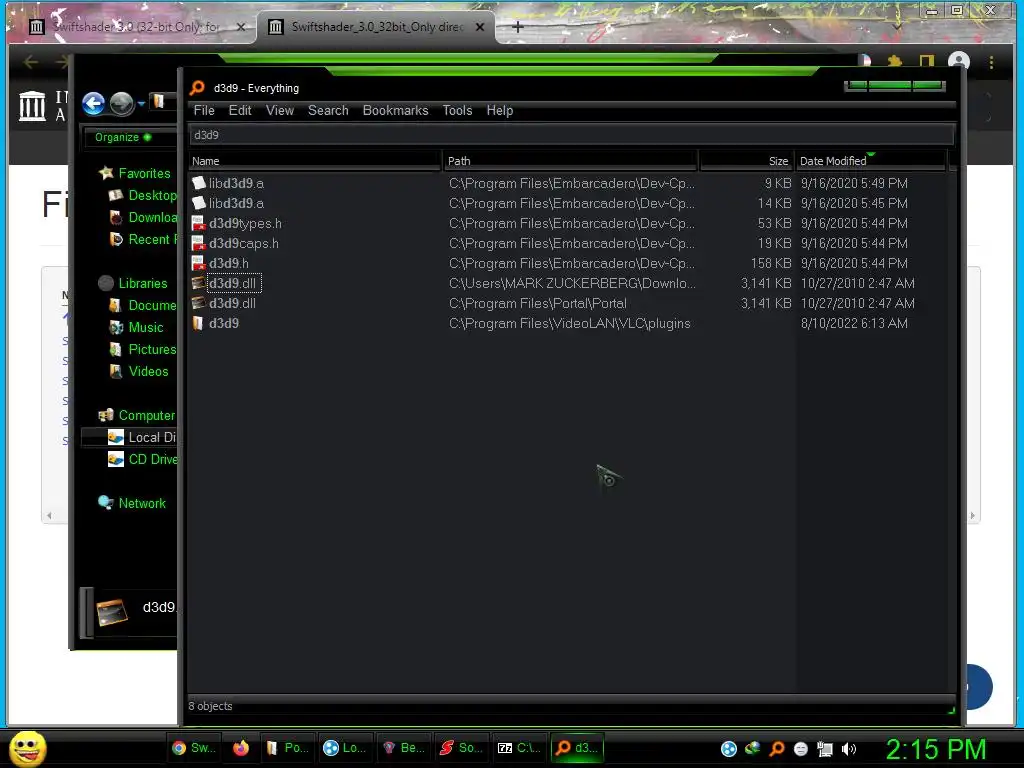Click the d3d9 folder icon in VLC plugins row
The width and height of the screenshot is (1024, 768).
[199, 323]
